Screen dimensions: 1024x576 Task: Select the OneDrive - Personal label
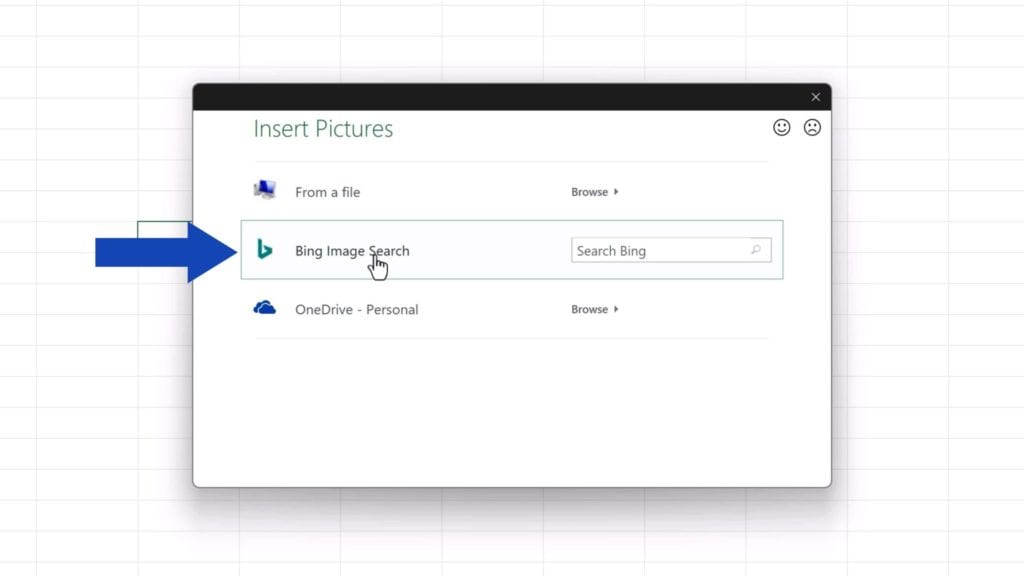point(357,310)
